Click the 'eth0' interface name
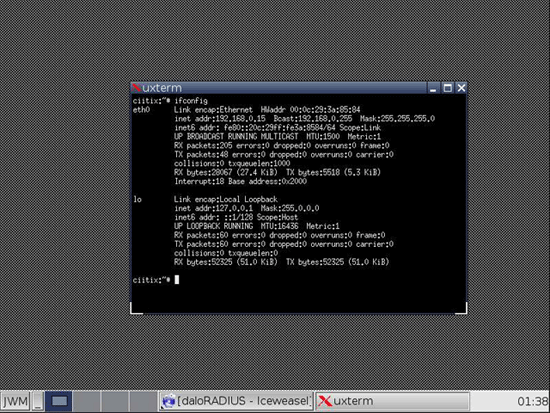 [141, 110]
